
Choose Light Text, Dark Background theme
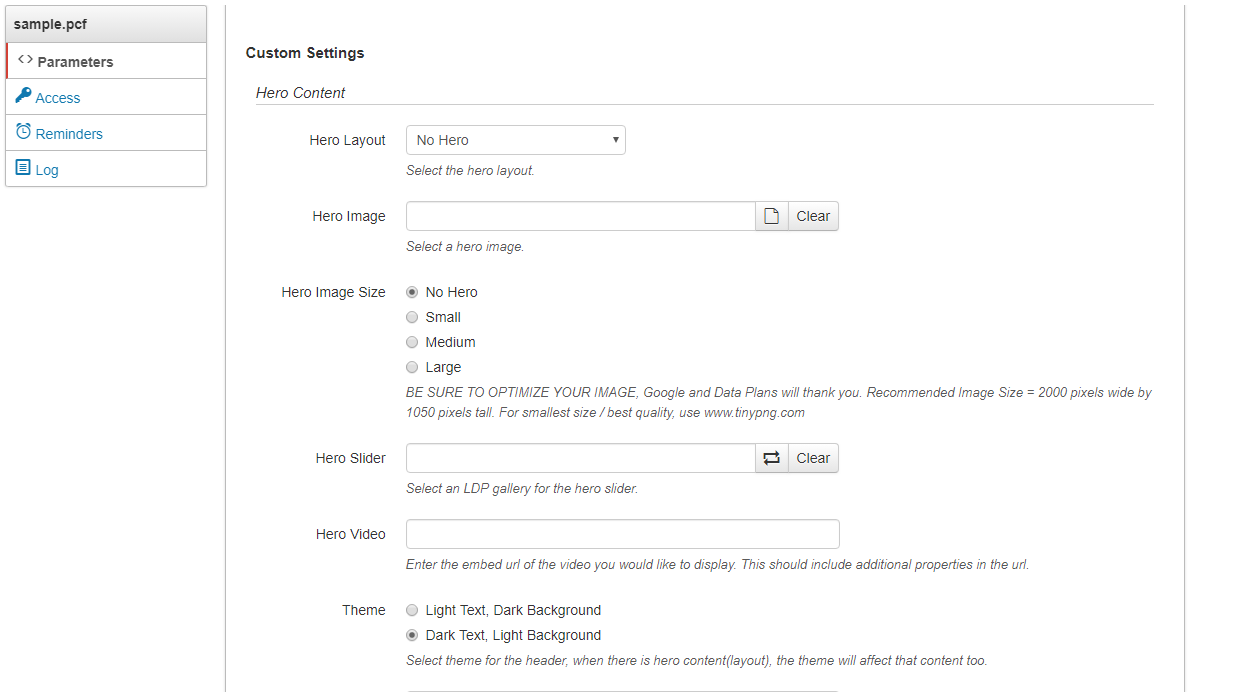point(412,610)
